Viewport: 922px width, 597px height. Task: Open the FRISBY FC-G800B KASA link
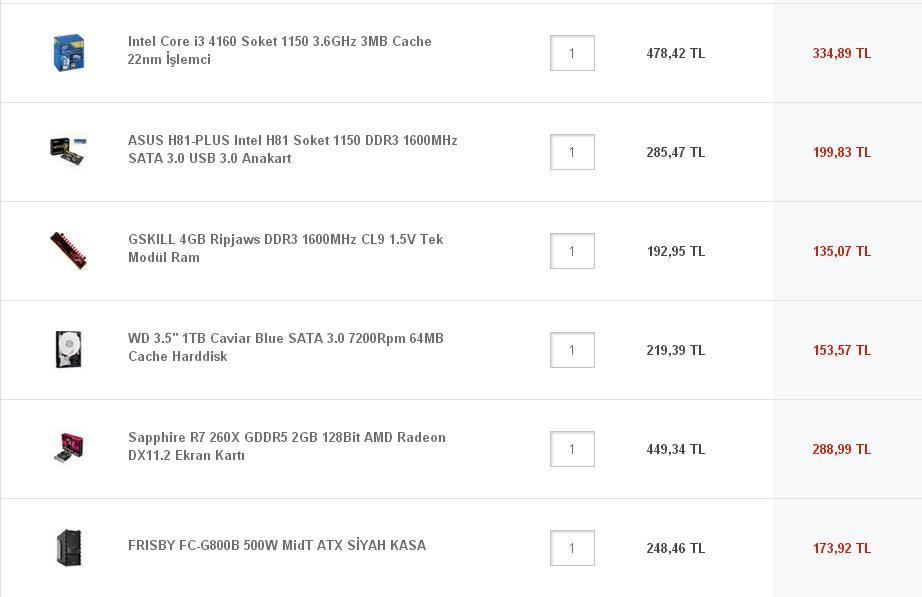[277, 545]
